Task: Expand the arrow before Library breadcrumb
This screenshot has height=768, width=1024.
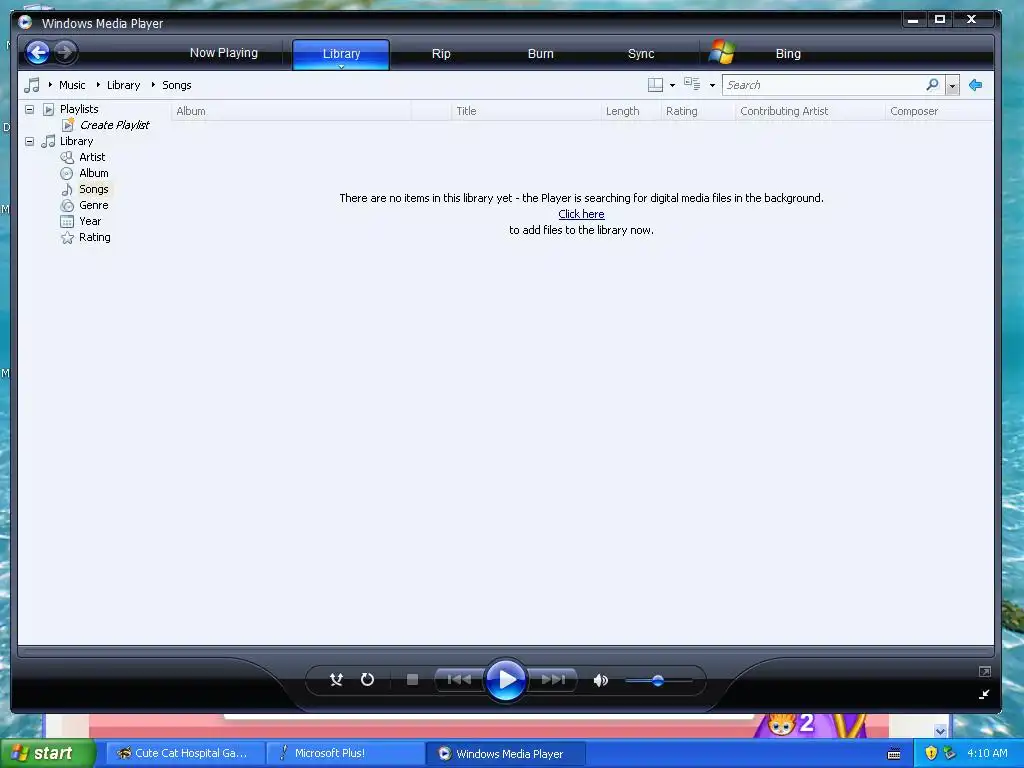Action: point(99,85)
